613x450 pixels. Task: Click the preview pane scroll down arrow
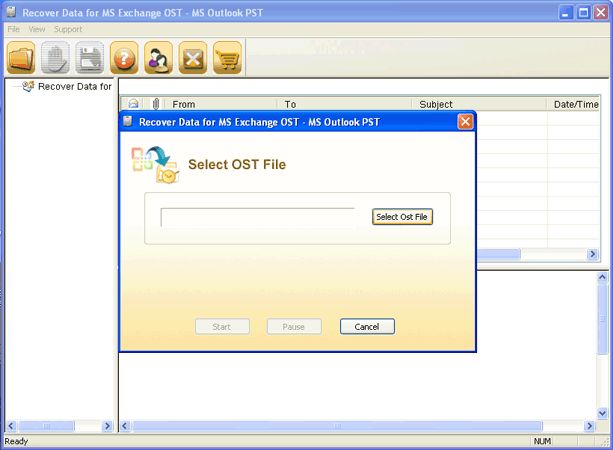[602, 413]
